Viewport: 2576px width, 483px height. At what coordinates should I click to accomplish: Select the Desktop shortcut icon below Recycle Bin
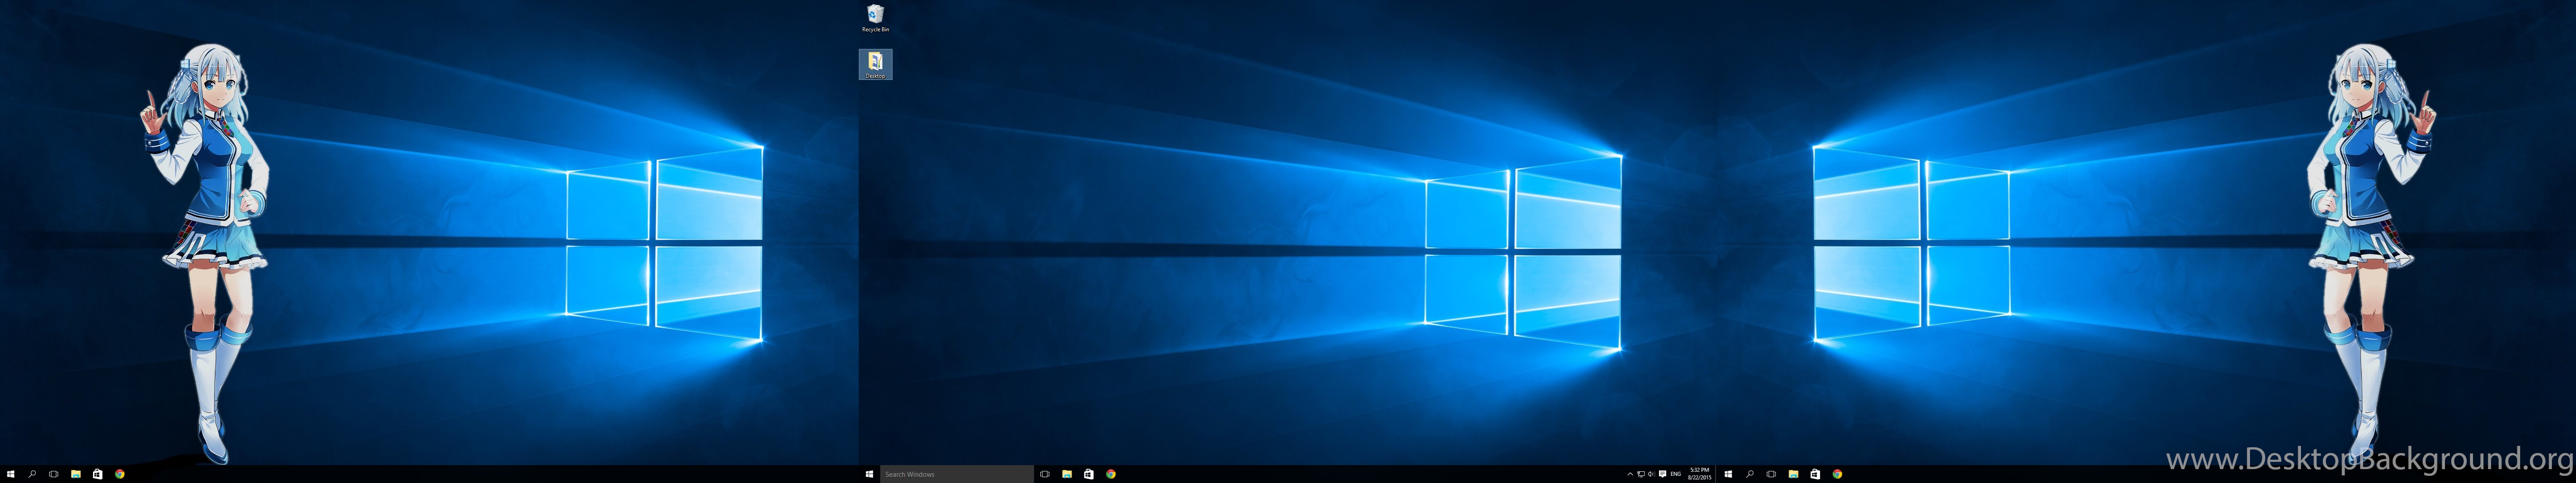point(875,64)
